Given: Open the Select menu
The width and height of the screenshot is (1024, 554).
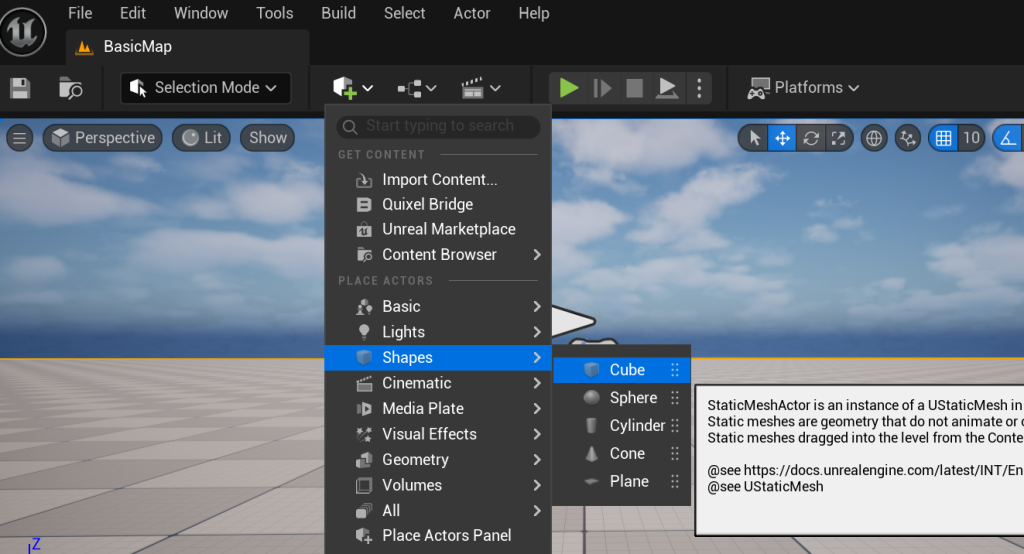Looking at the screenshot, I should (404, 13).
